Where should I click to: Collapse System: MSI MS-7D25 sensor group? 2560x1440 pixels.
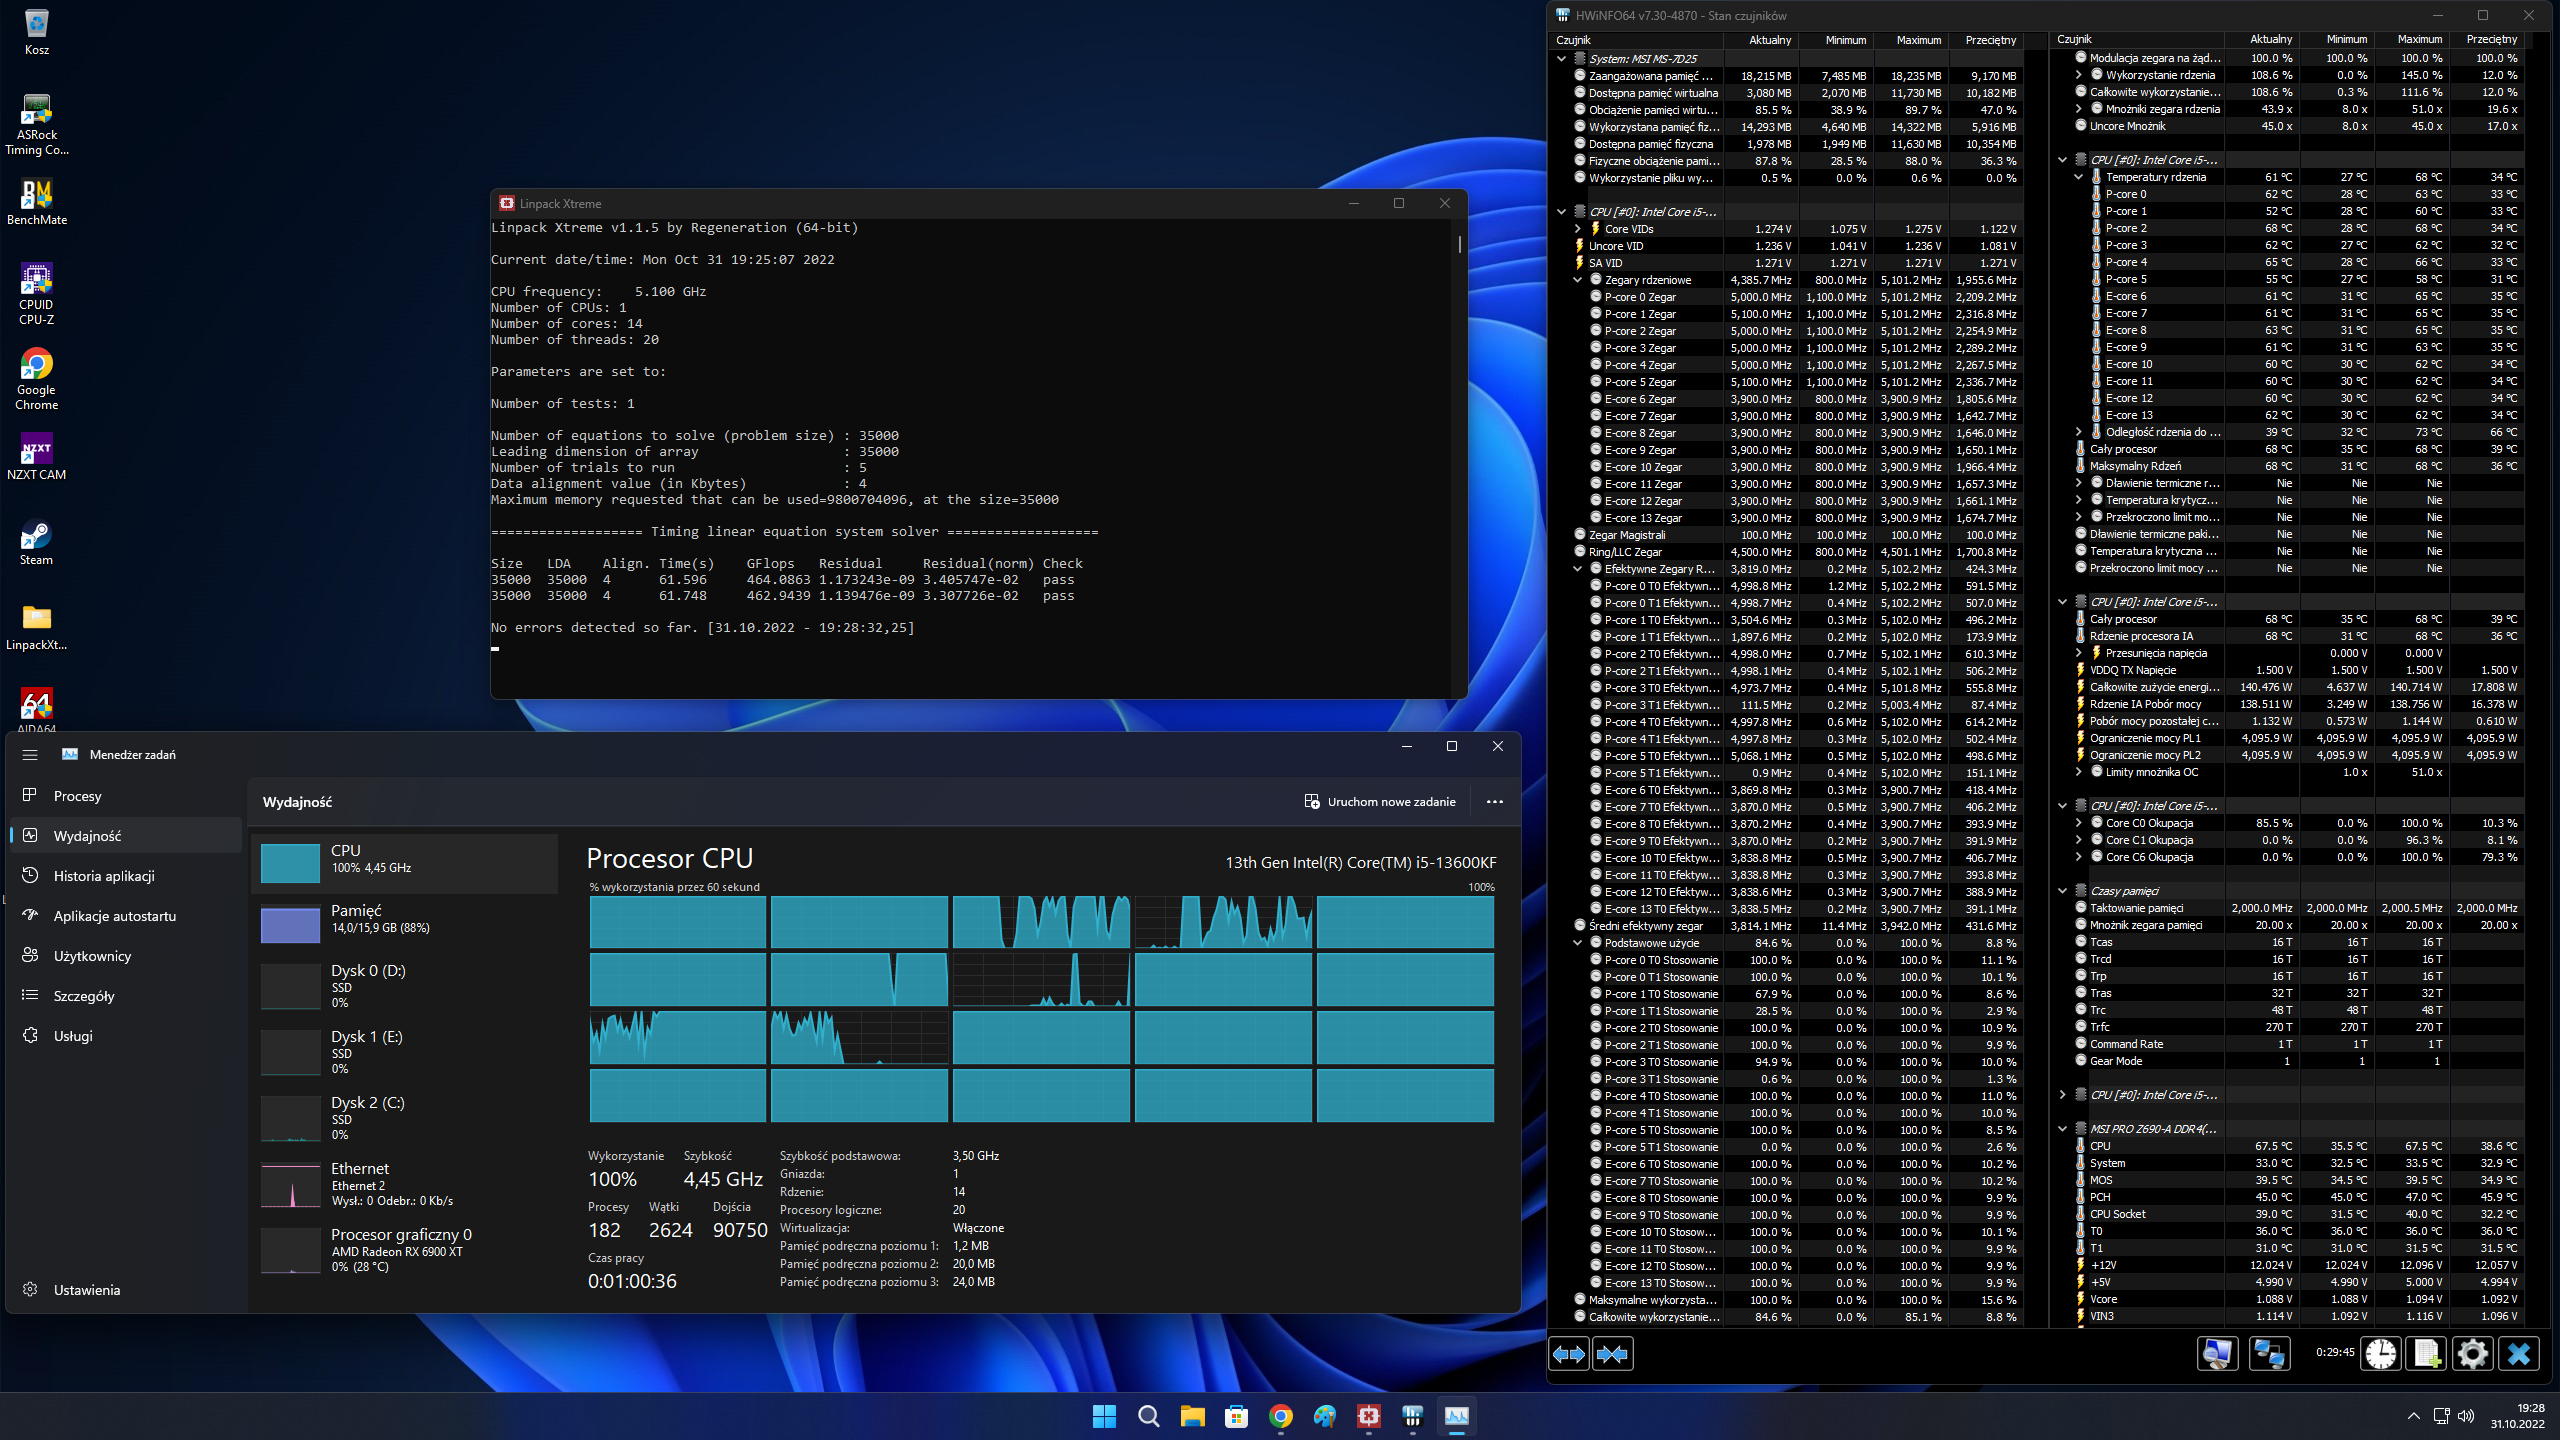(1561, 59)
